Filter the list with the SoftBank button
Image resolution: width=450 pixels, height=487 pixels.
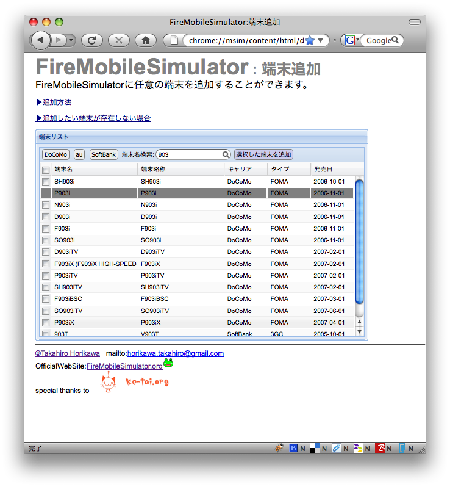(104, 154)
